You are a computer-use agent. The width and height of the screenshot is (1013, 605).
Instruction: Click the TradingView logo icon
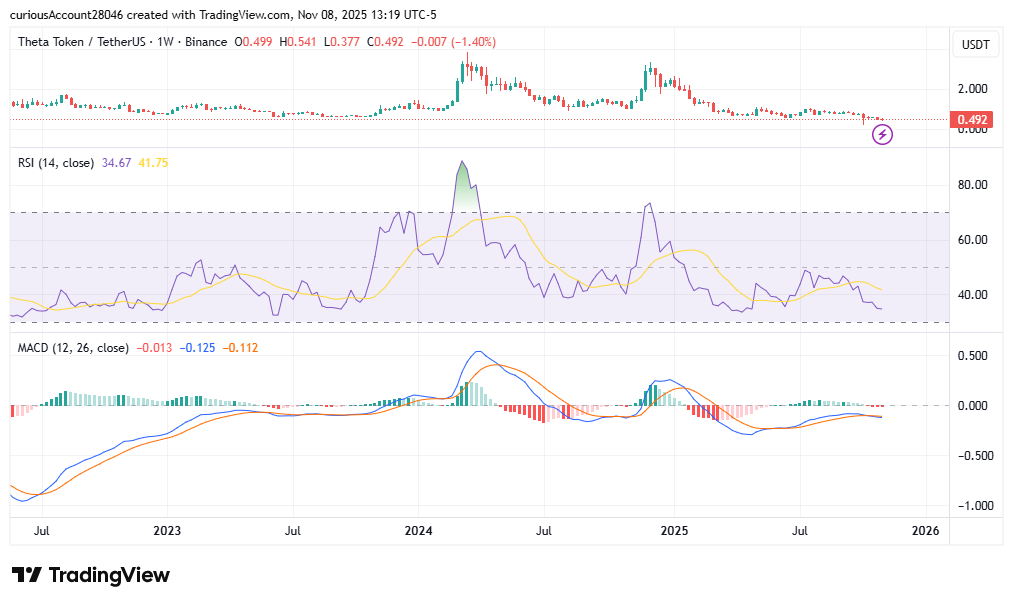click(x=27, y=576)
